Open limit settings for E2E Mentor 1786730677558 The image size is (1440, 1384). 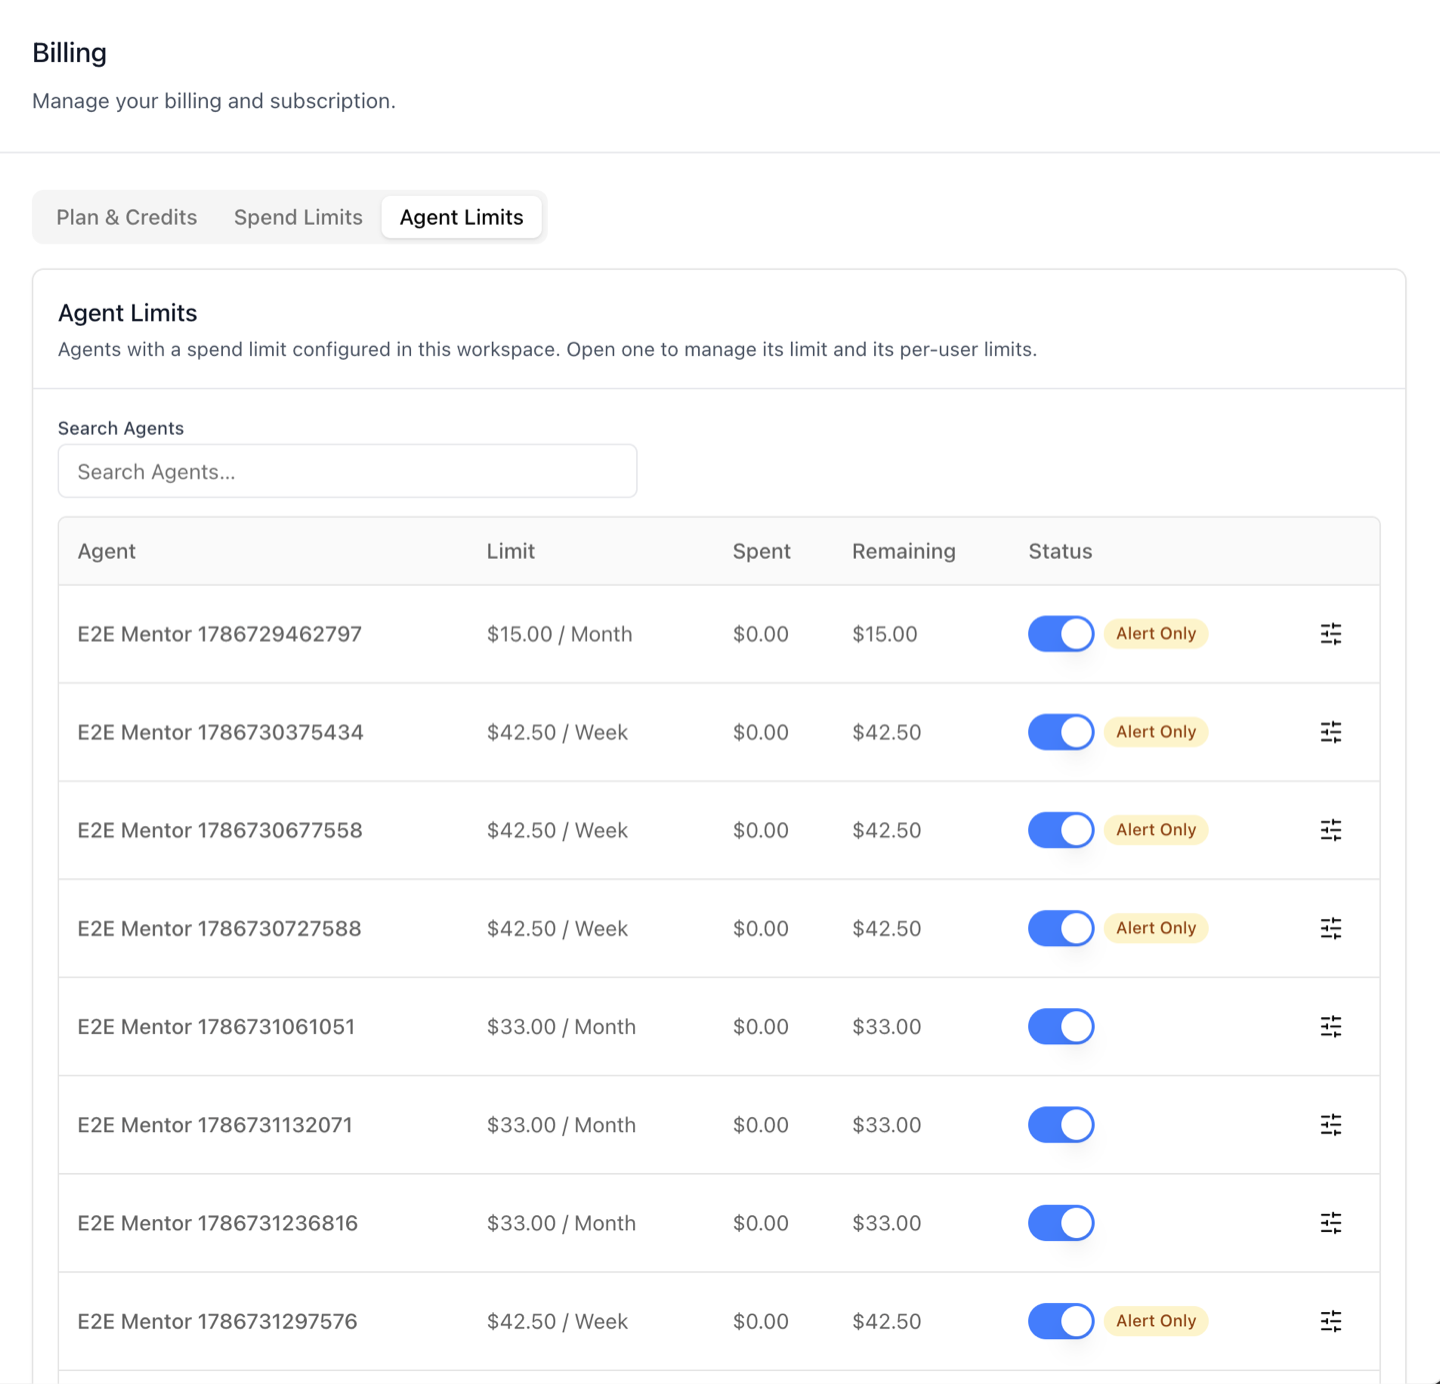point(1330,830)
